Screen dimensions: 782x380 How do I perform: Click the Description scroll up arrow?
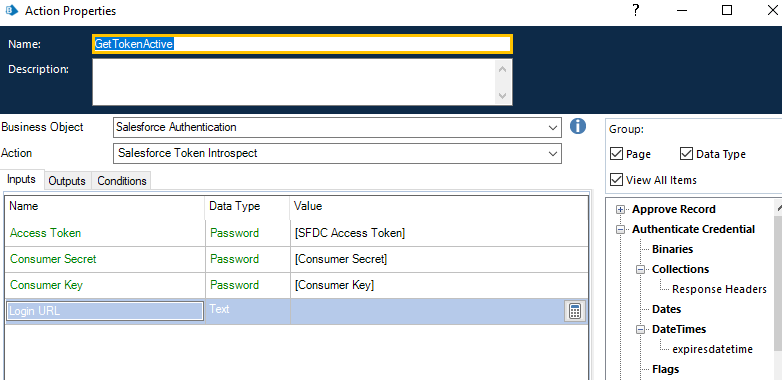click(x=503, y=69)
